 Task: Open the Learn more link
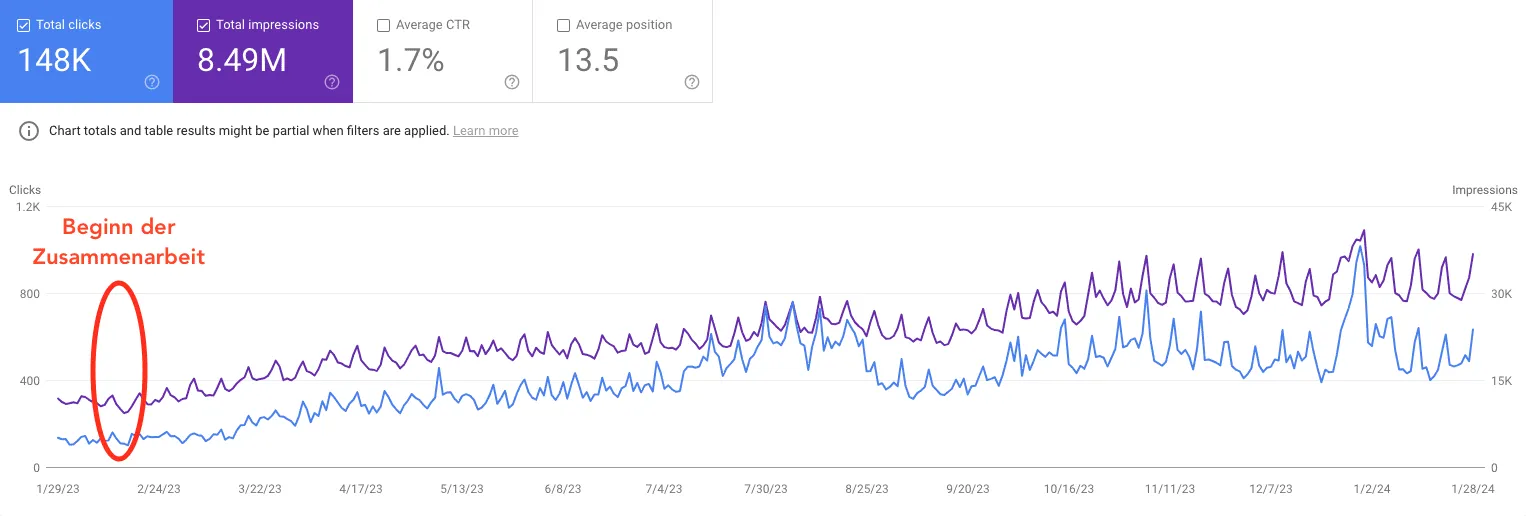485,131
